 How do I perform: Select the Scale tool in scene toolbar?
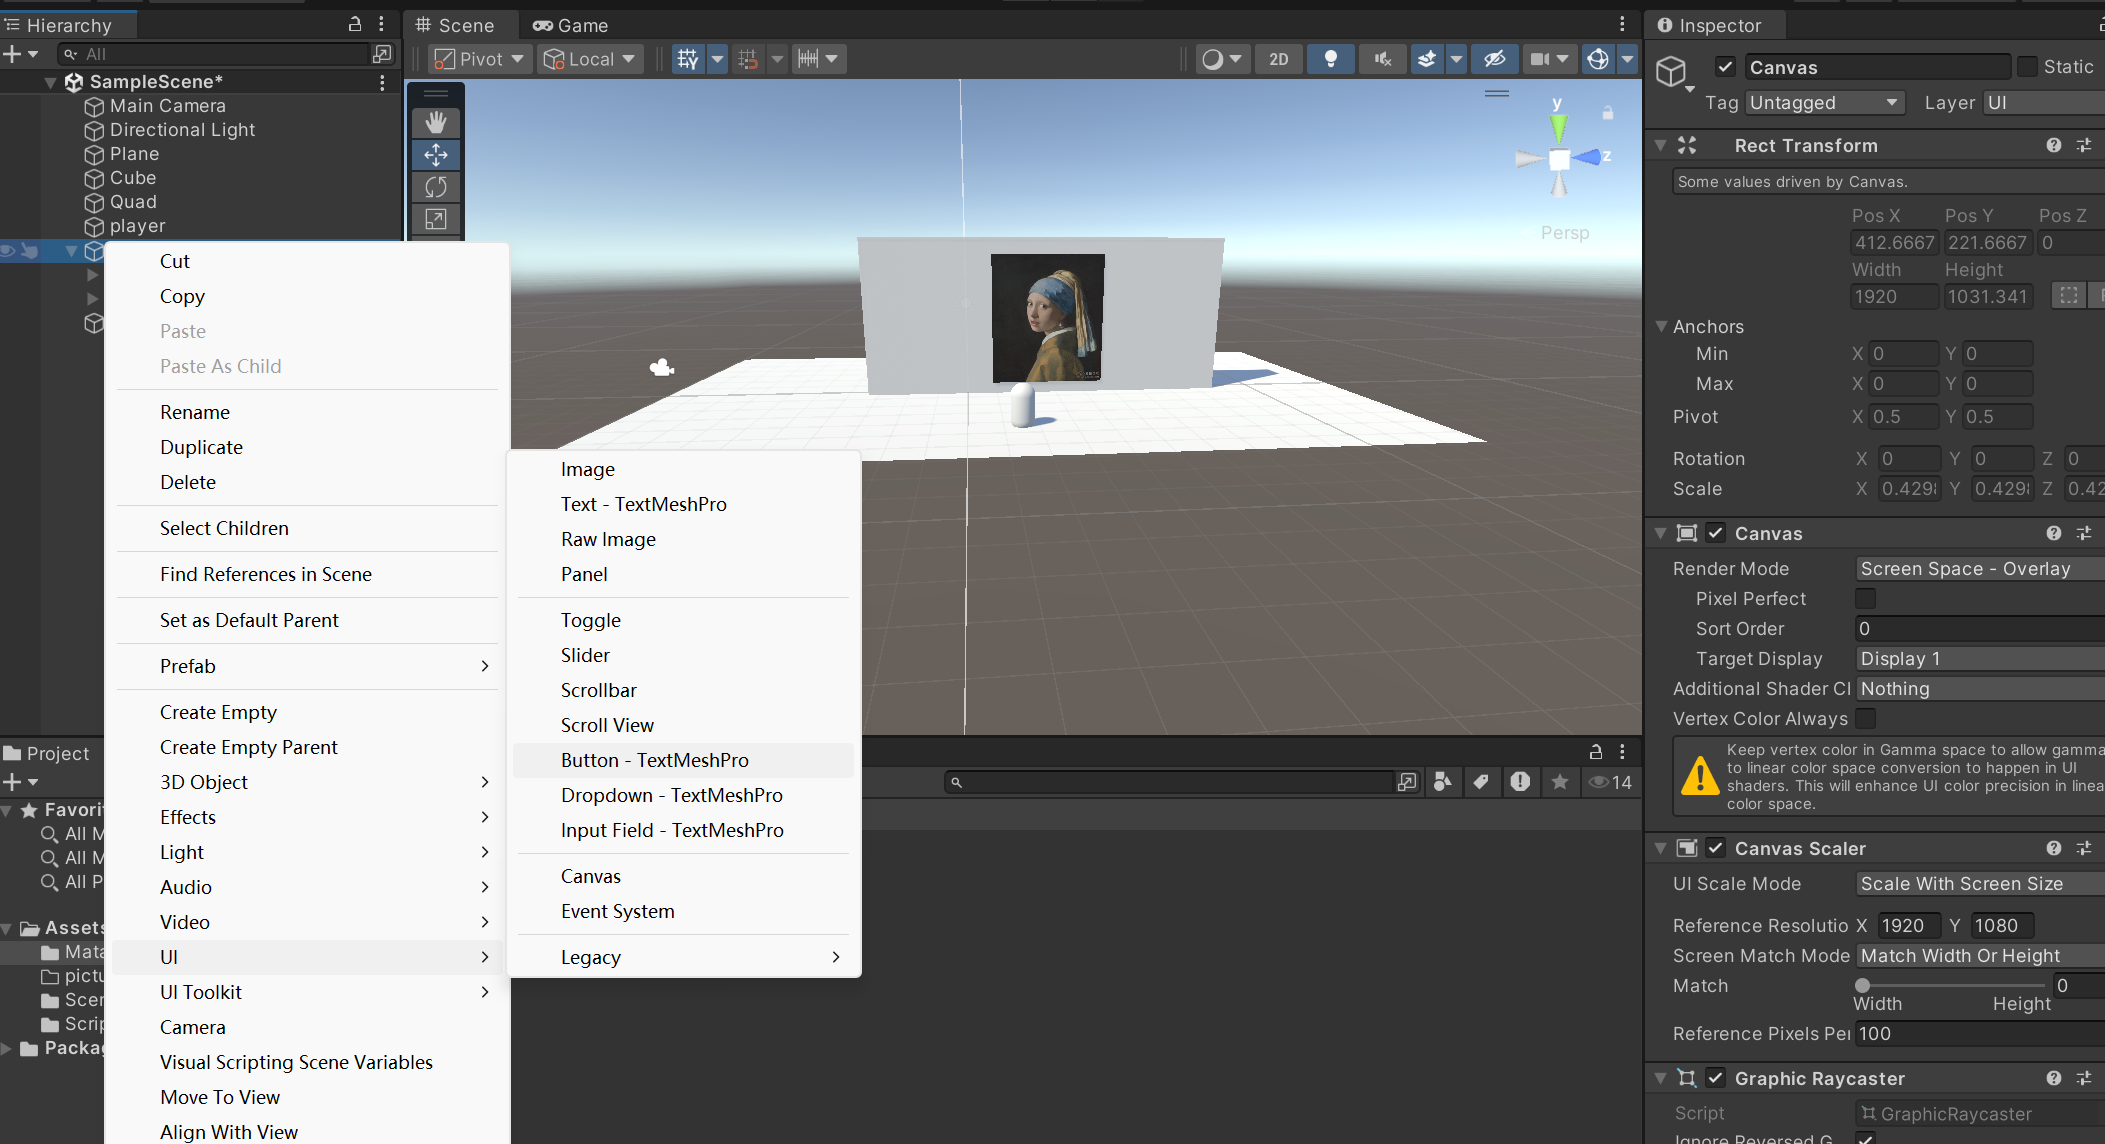(x=436, y=219)
